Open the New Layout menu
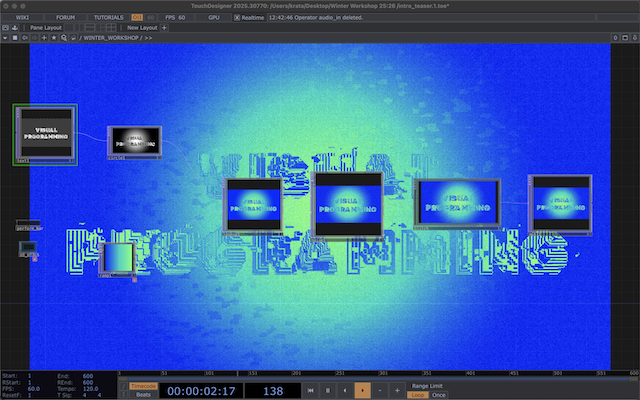The width and height of the screenshot is (640, 400). [140, 28]
